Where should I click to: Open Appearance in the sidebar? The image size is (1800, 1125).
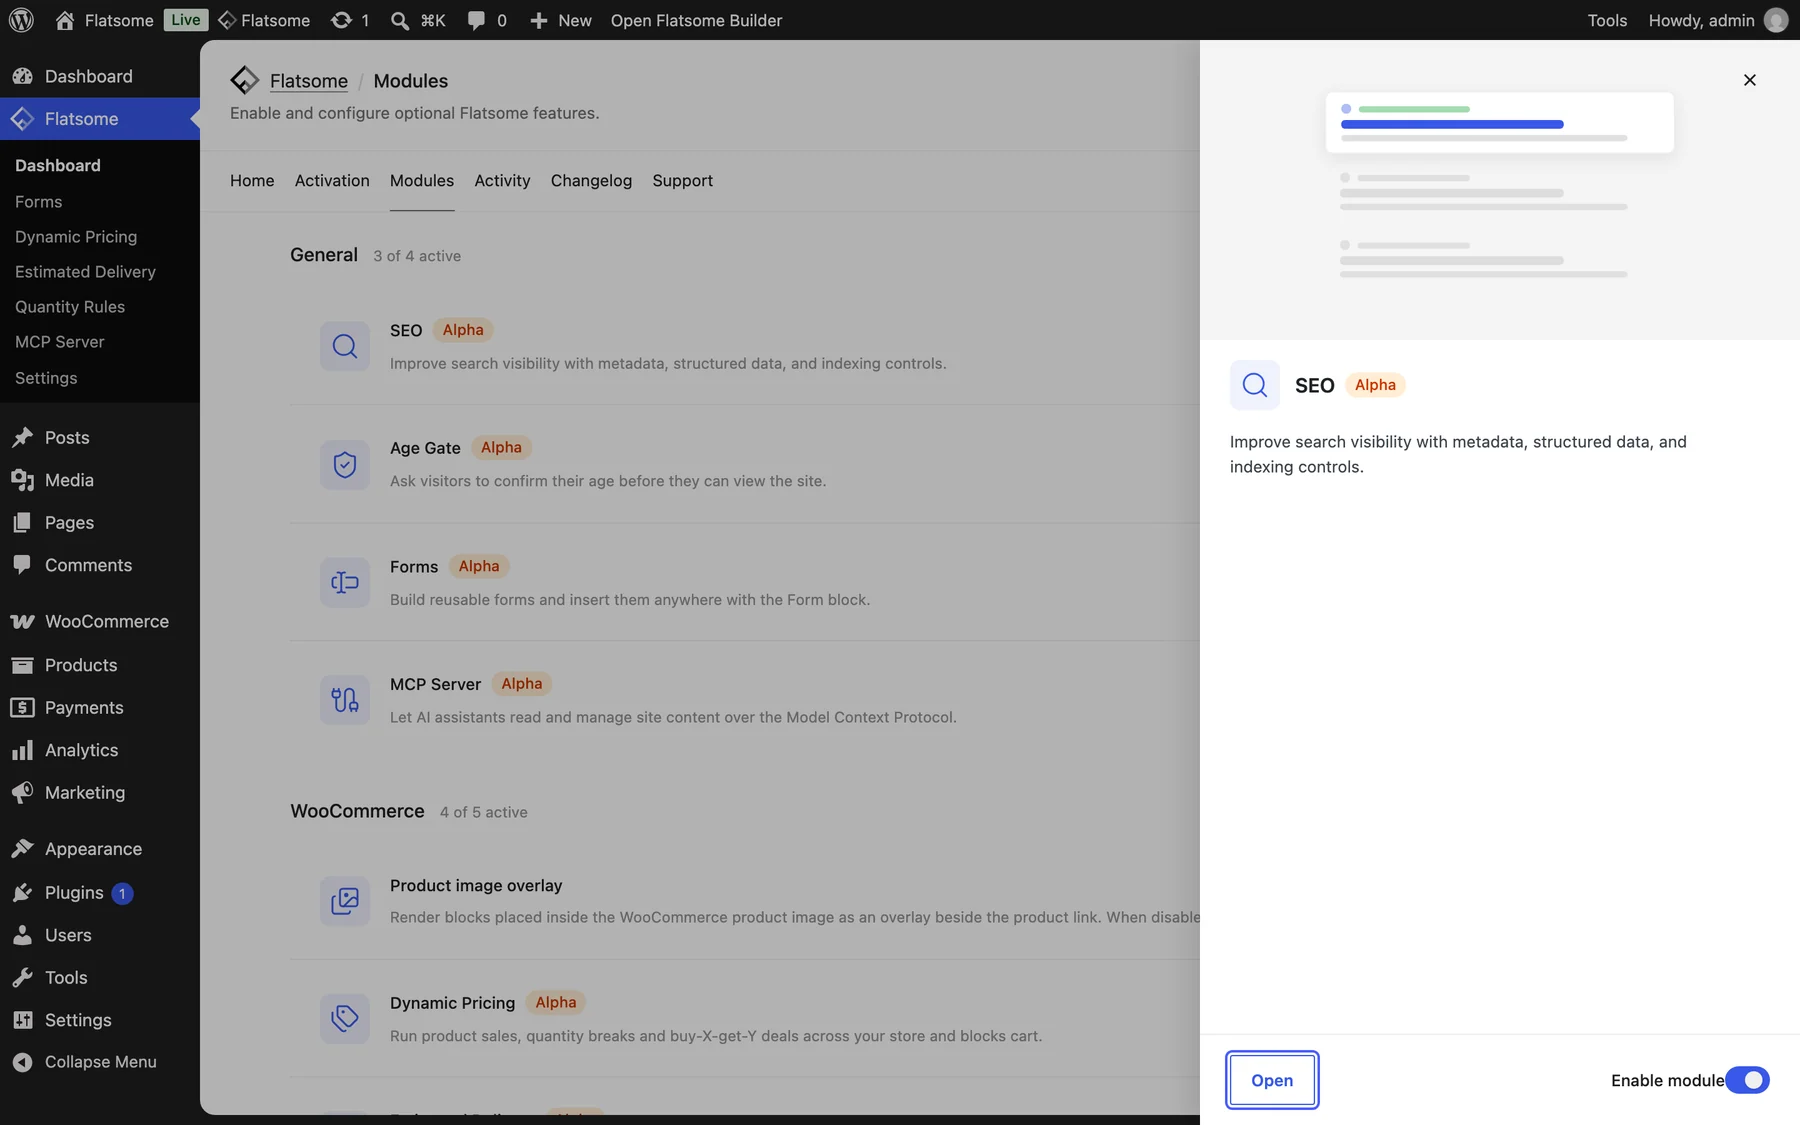(x=100, y=849)
